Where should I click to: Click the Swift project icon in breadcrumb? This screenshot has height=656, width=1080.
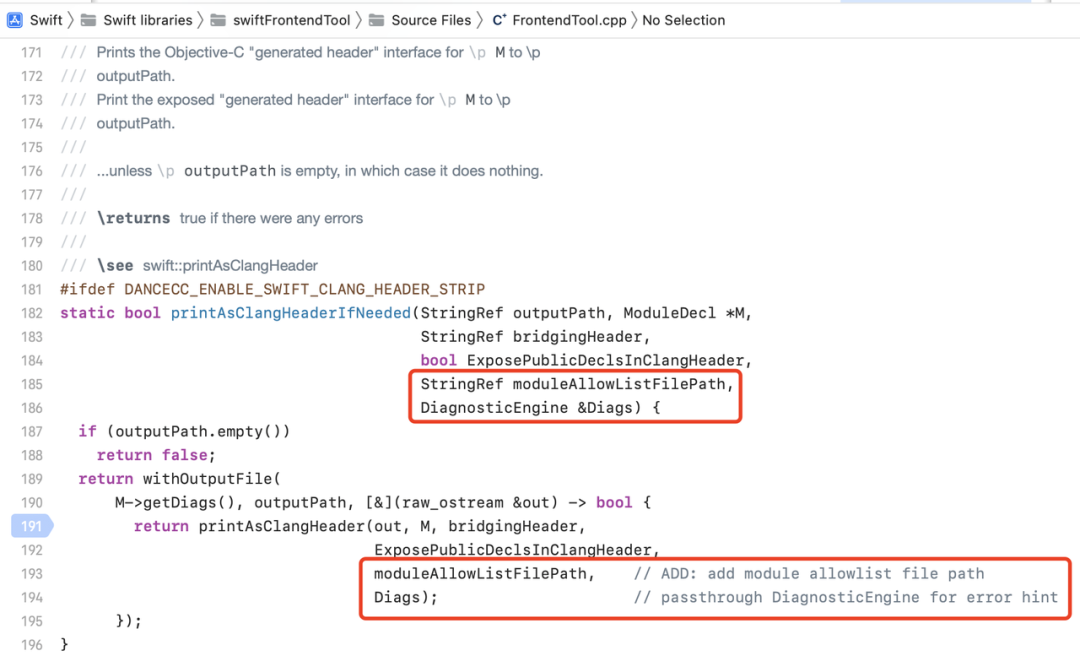tap(14, 20)
